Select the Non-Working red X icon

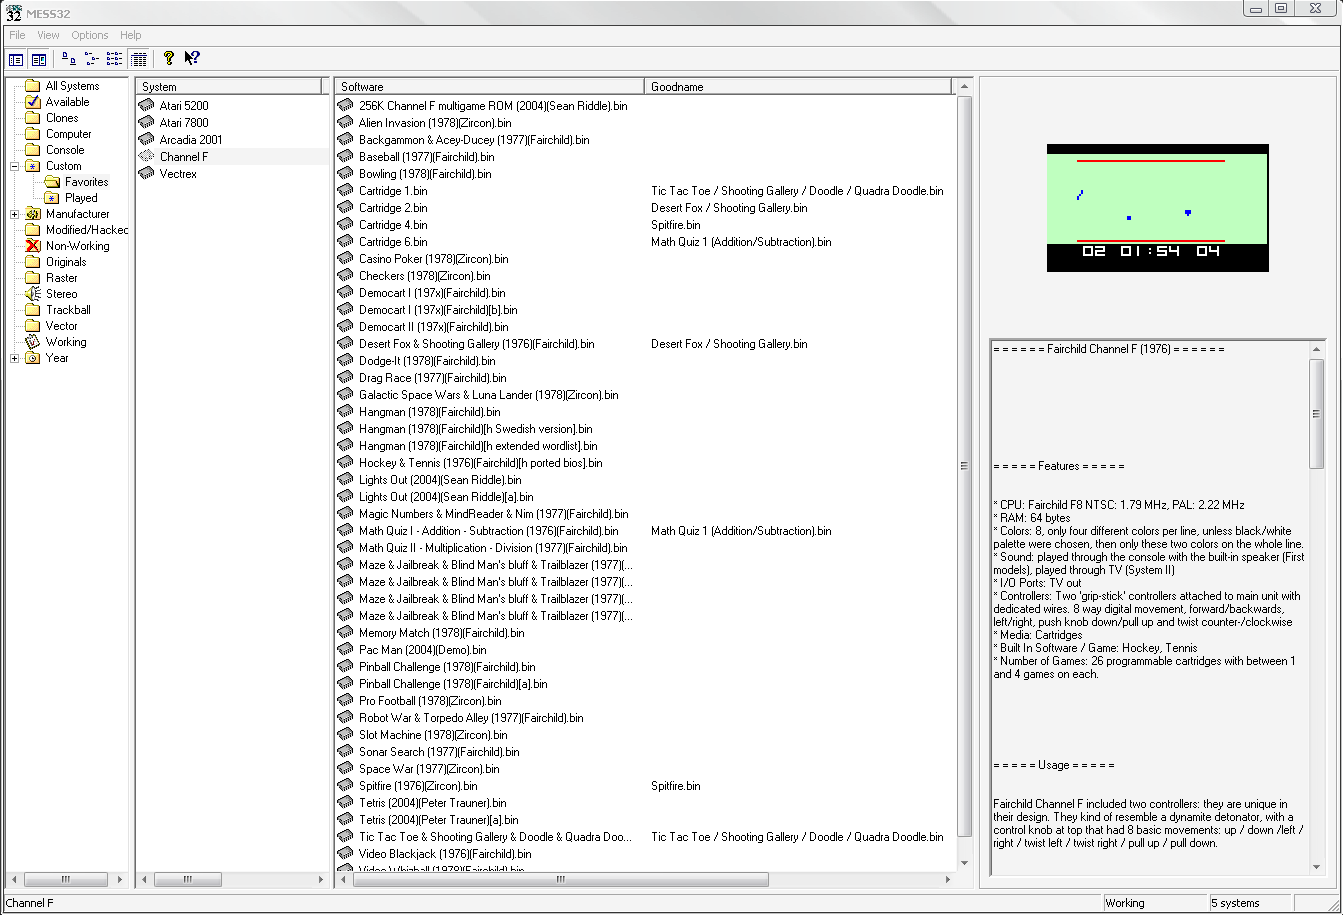(x=33, y=246)
